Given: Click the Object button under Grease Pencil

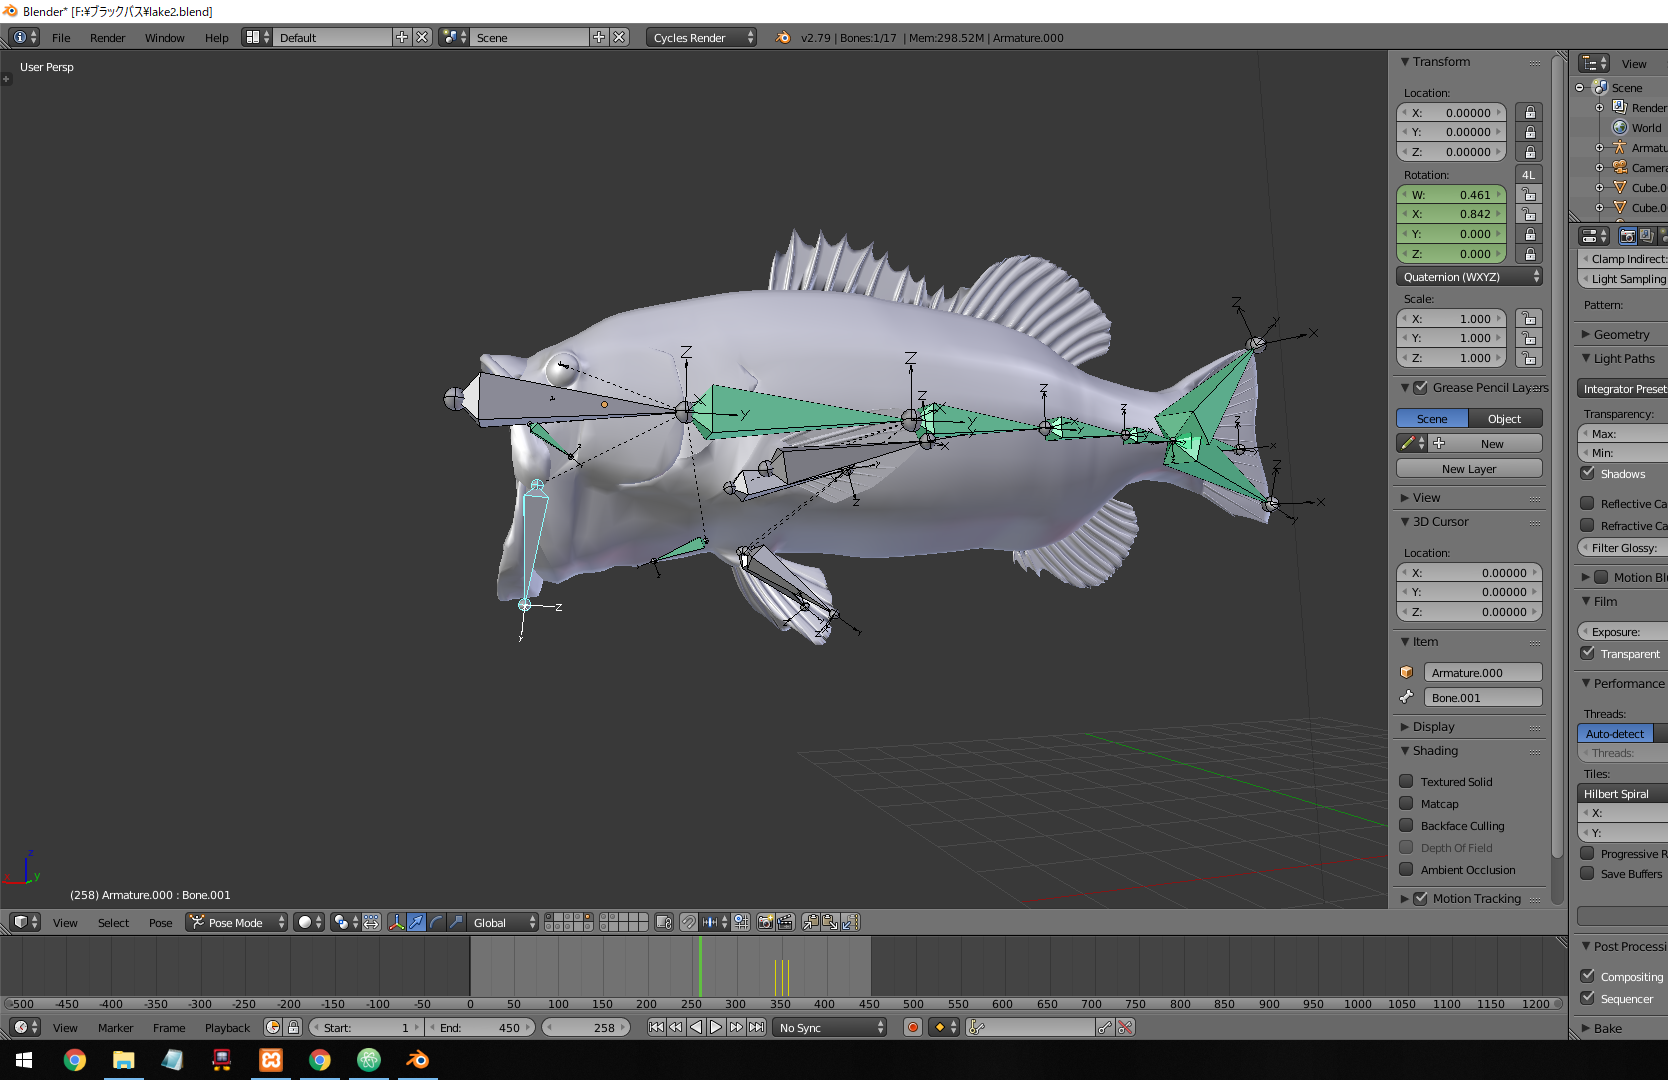Looking at the screenshot, I should pos(1504,419).
